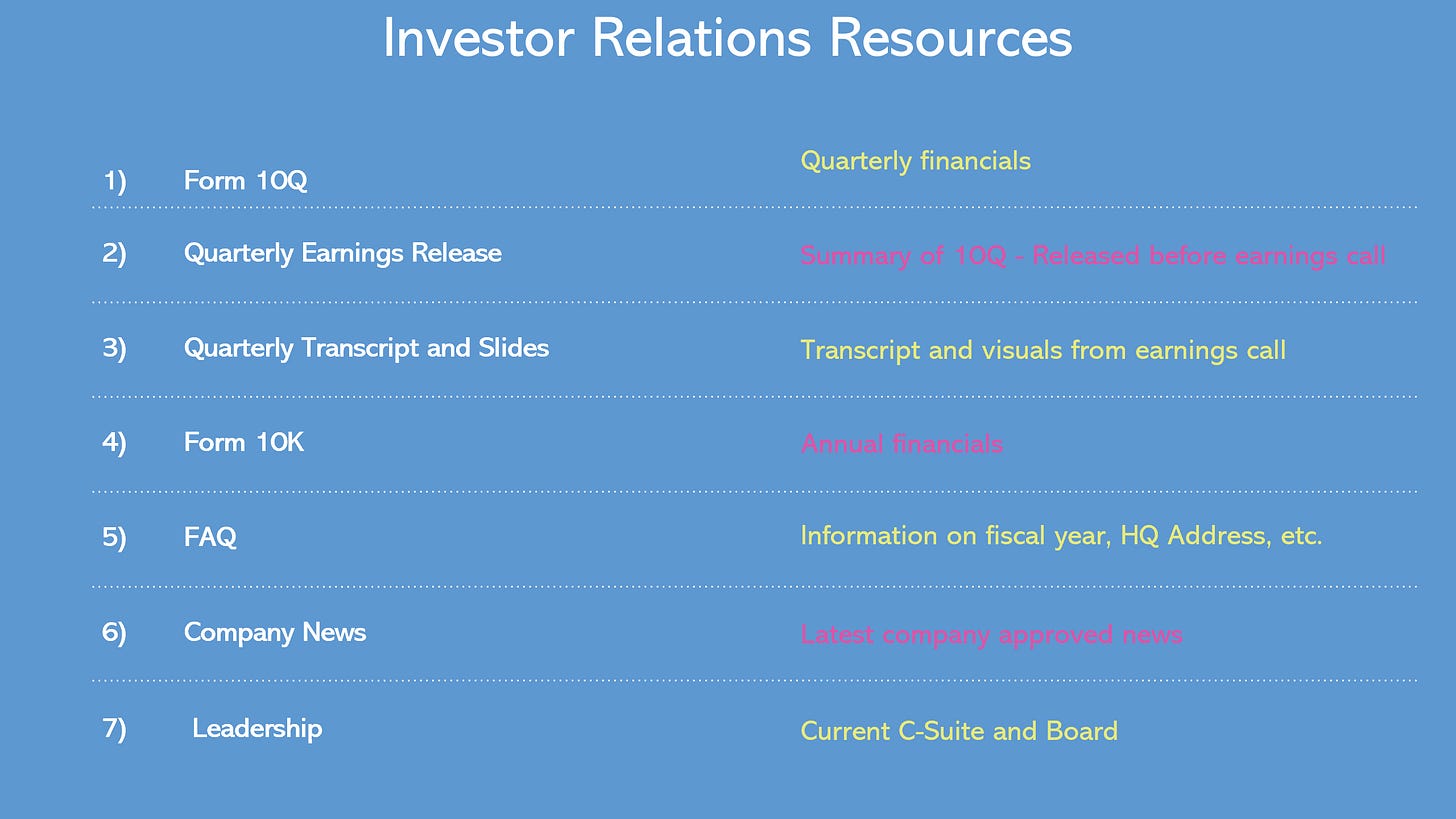Click Current C-Suite and Board text
The image size is (1456, 819).
pos(959,731)
